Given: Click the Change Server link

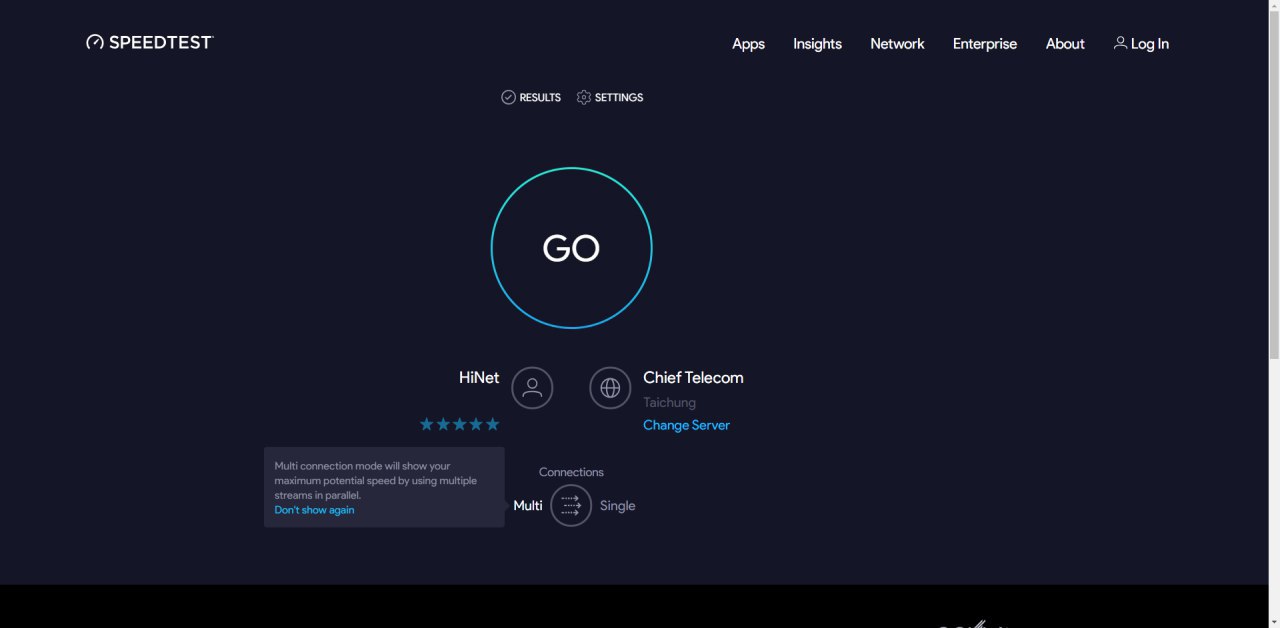Looking at the screenshot, I should tap(686, 425).
